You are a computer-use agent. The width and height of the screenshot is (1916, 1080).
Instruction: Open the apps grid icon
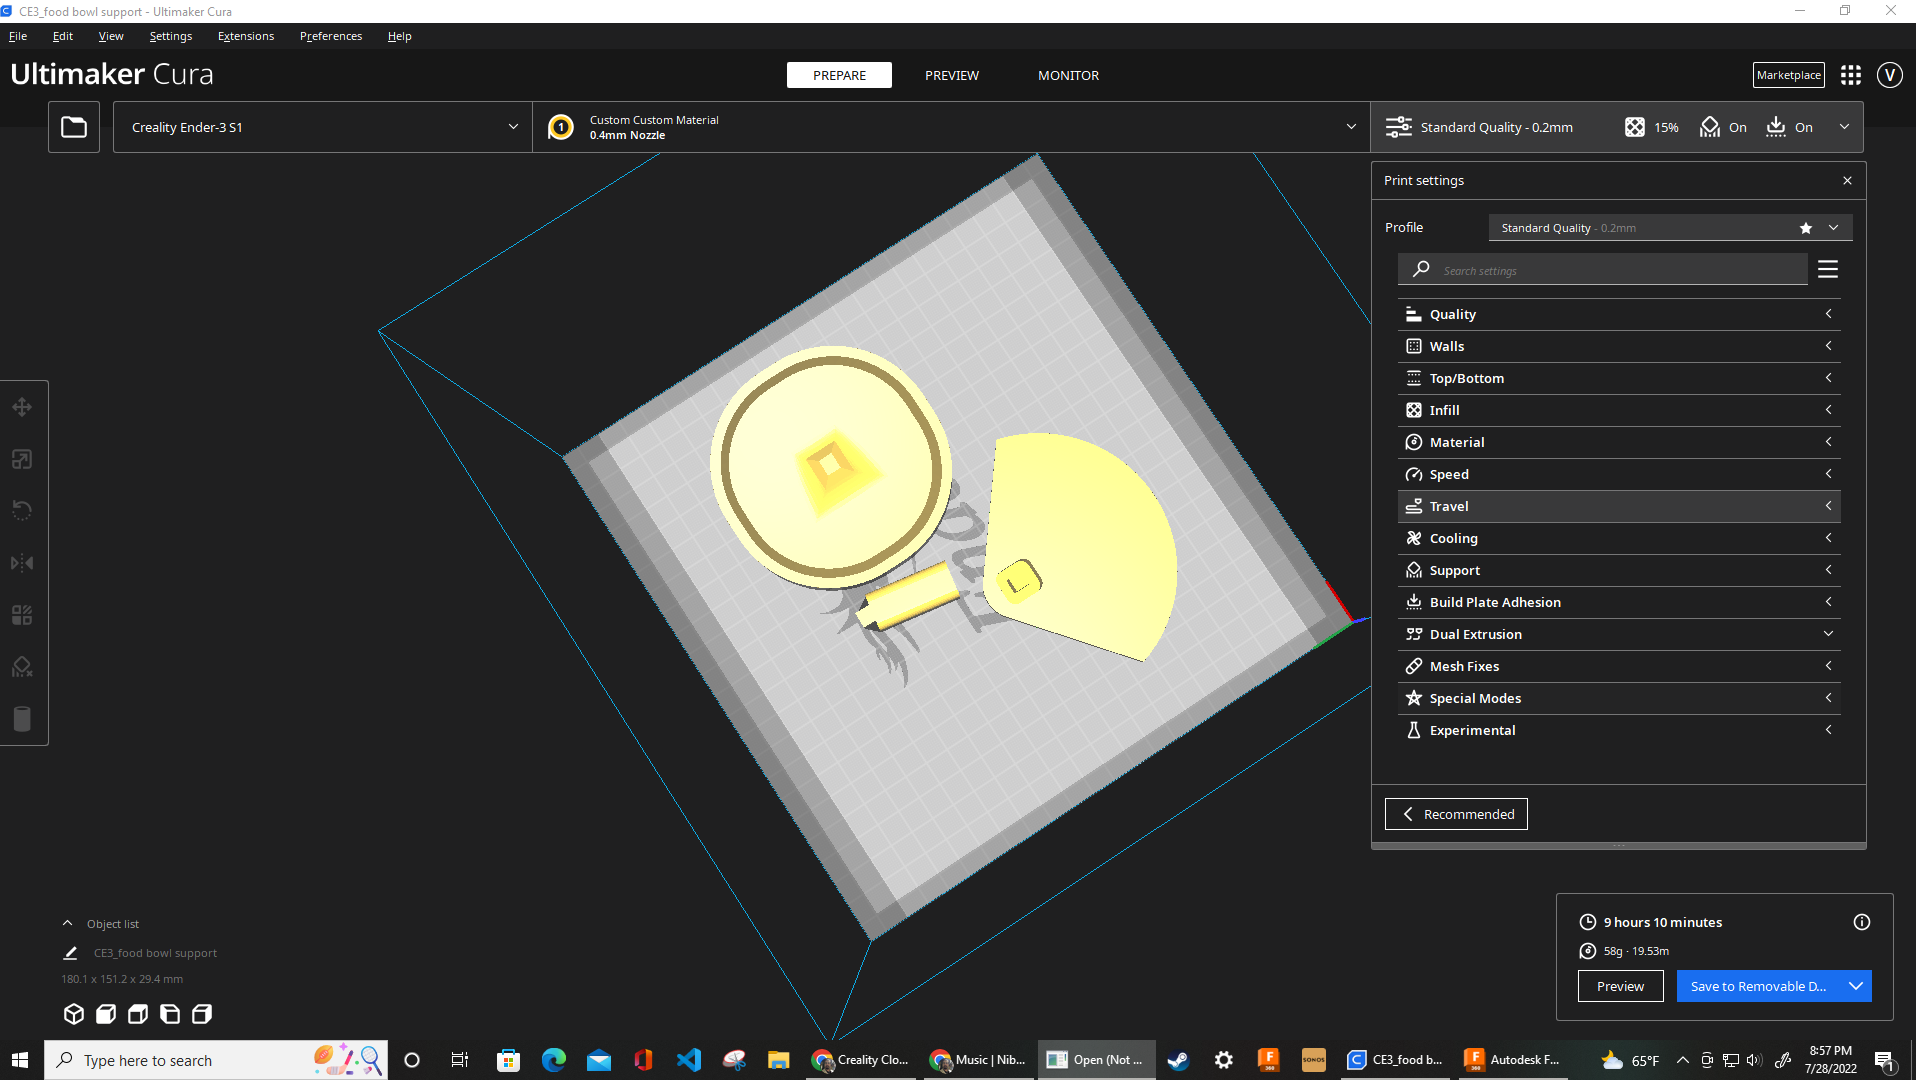point(1851,75)
